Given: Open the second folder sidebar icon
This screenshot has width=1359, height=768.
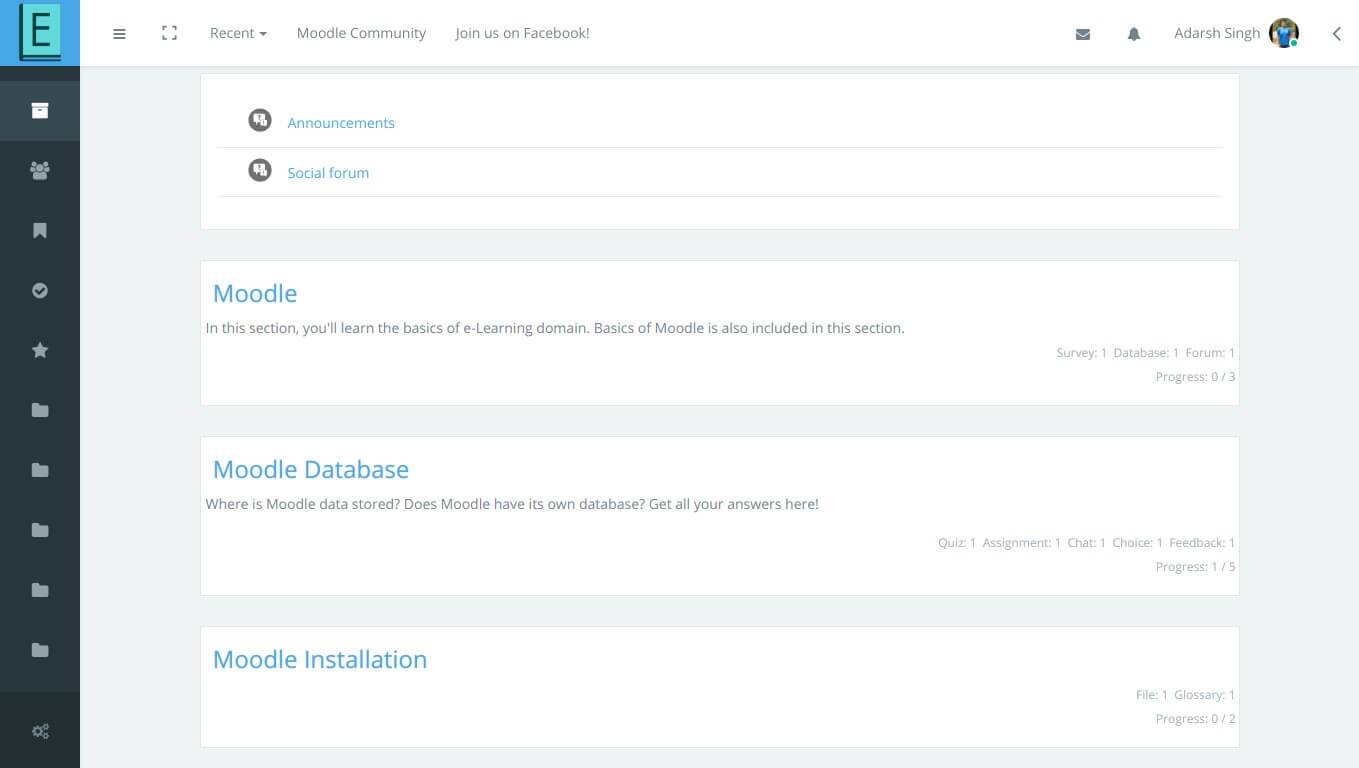Looking at the screenshot, I should 40,470.
